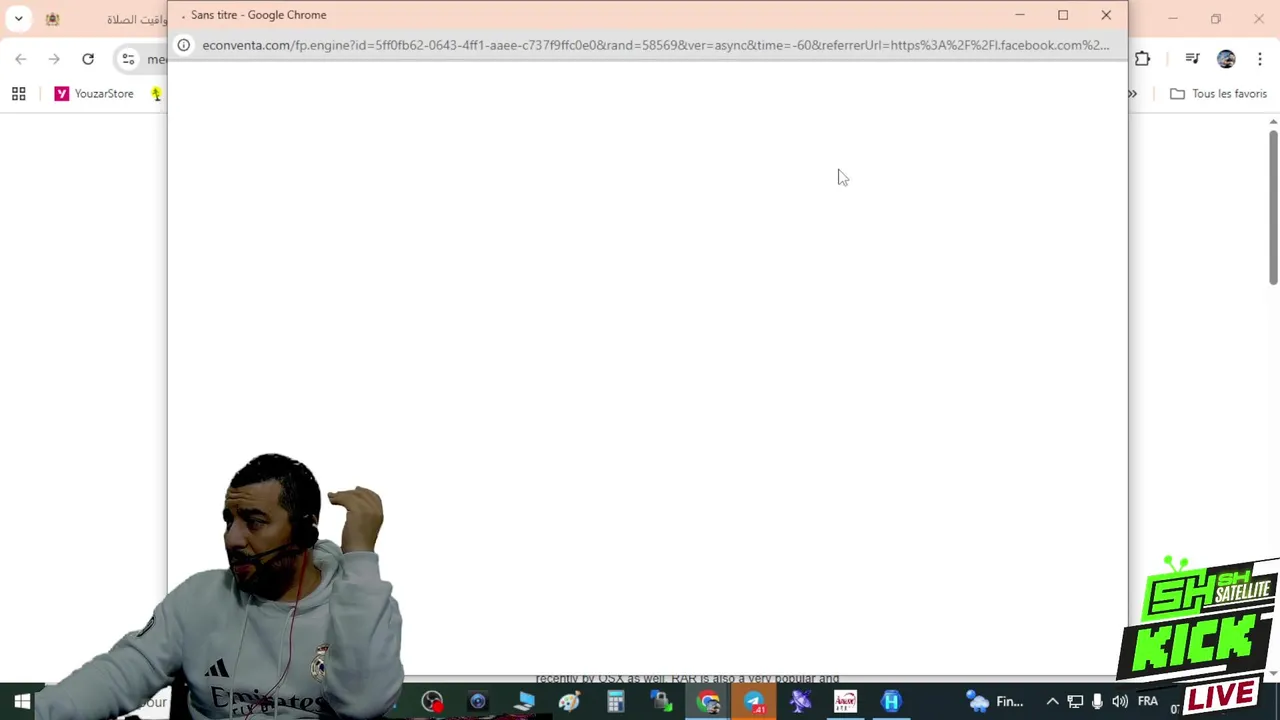Open the camera app in taskbar
The width and height of the screenshot is (1280, 720).
(477, 702)
